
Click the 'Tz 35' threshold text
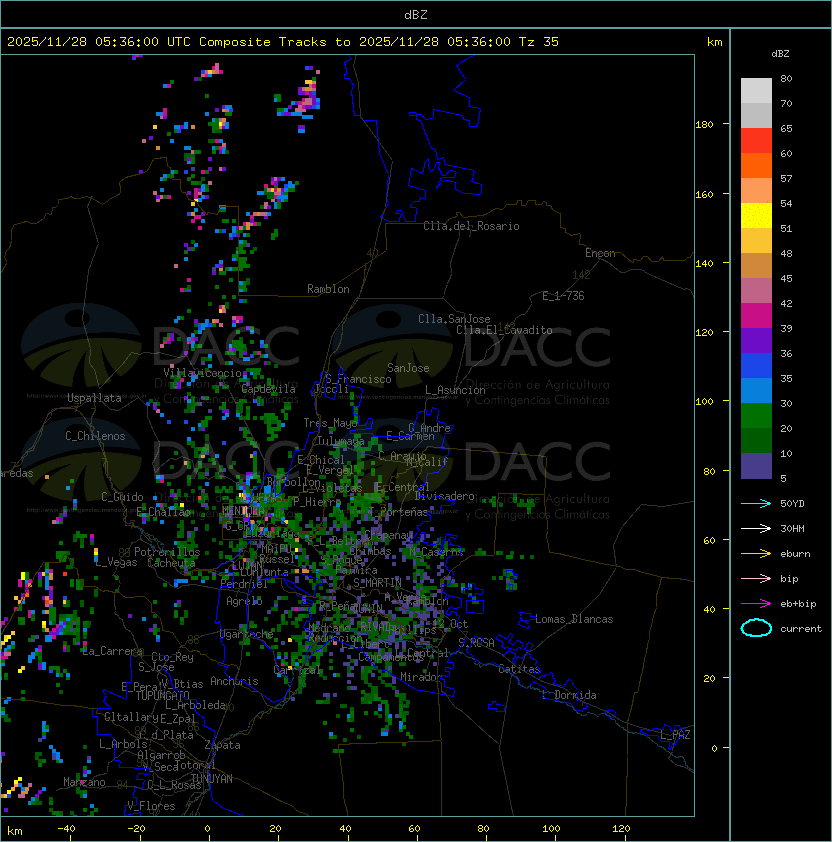pos(539,42)
